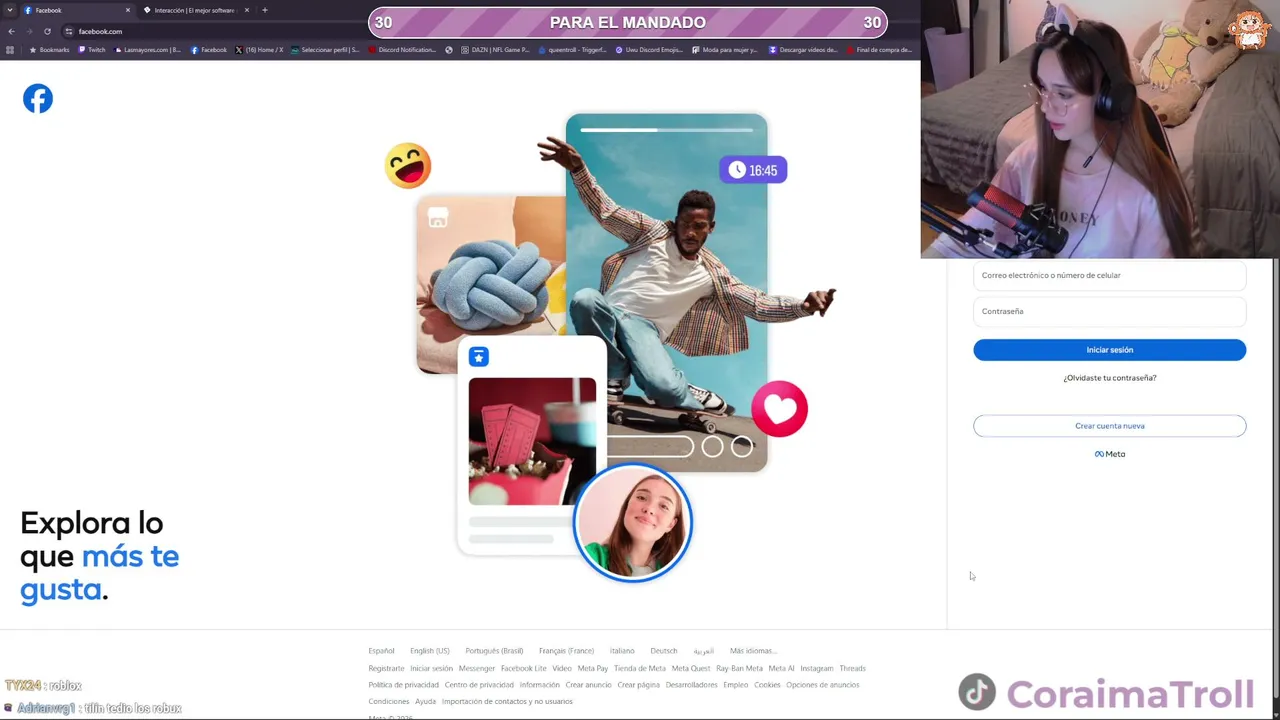
Task: Open the new tab plus button
Action: pyautogui.click(x=265, y=10)
